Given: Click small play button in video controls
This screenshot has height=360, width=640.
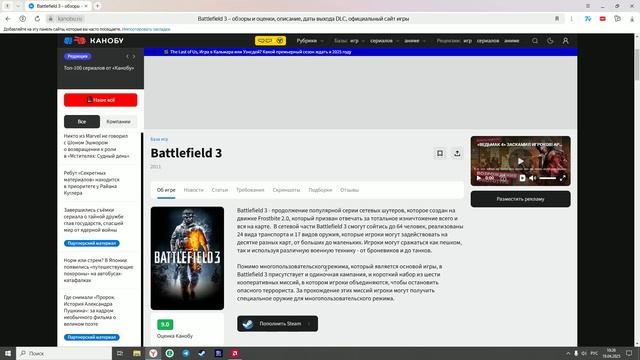Looking at the screenshot, I should [479, 178].
